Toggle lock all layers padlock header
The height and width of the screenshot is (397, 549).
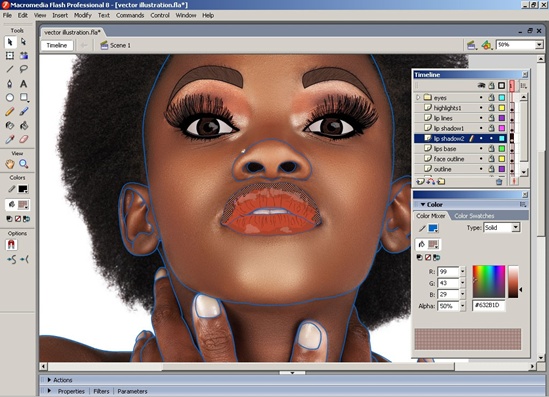(492, 85)
